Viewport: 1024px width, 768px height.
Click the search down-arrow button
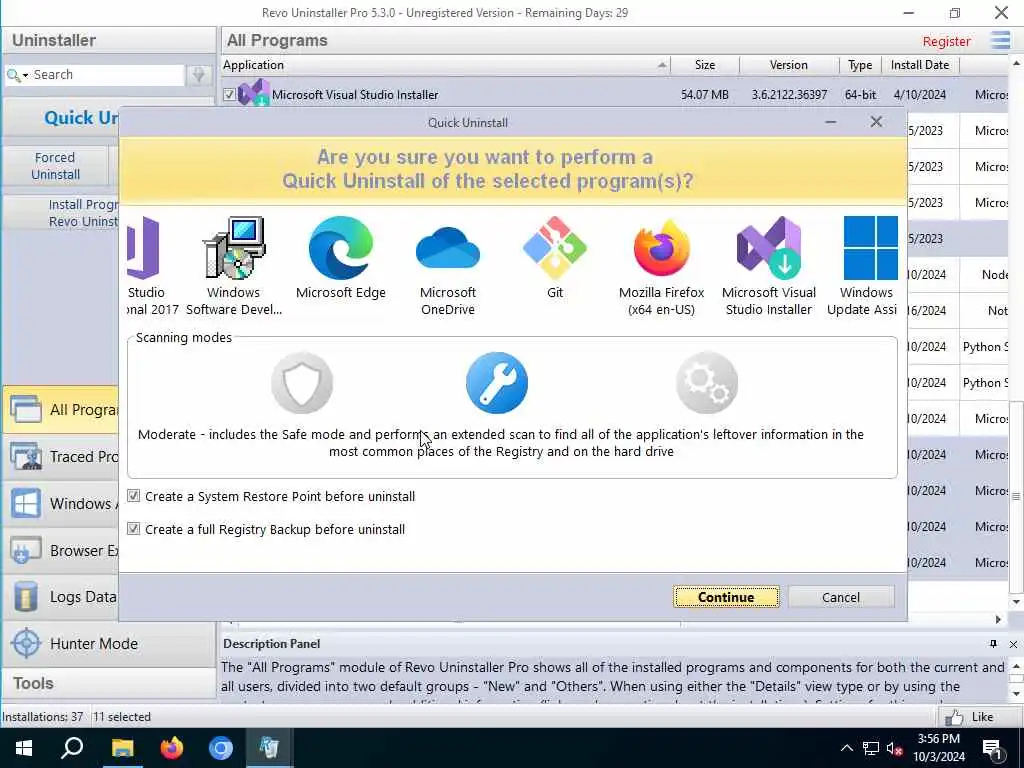[199, 75]
